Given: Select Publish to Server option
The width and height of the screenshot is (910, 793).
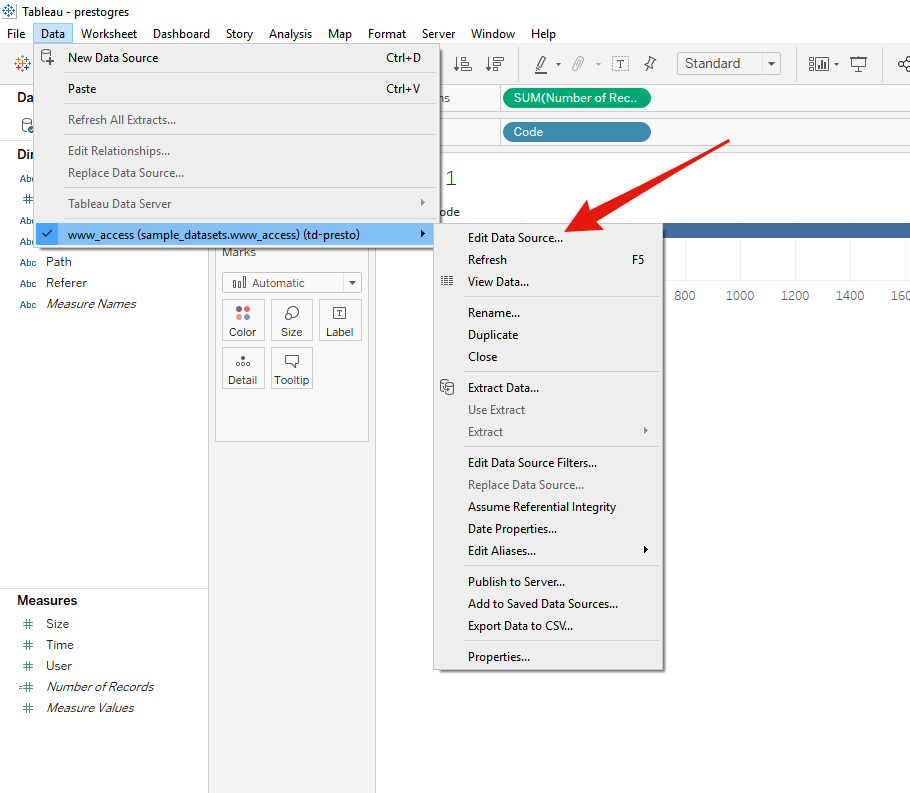Looking at the screenshot, I should point(516,581).
